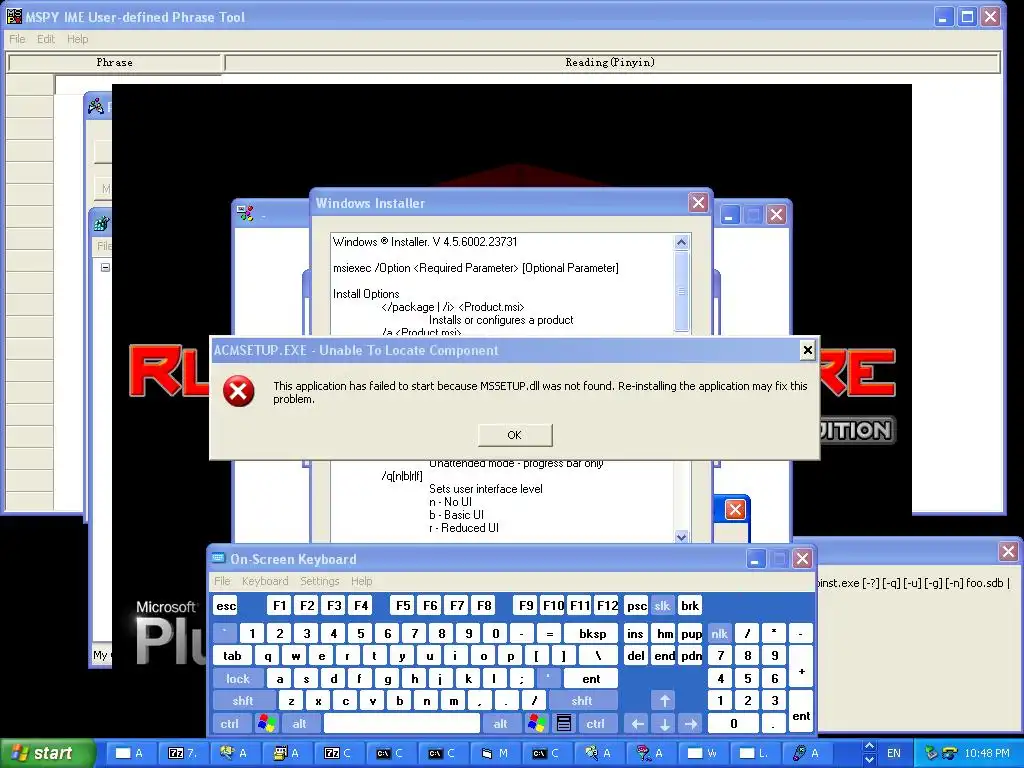Switch to the W taskbar window
Screen dimensions: 1024x768
[703, 753]
